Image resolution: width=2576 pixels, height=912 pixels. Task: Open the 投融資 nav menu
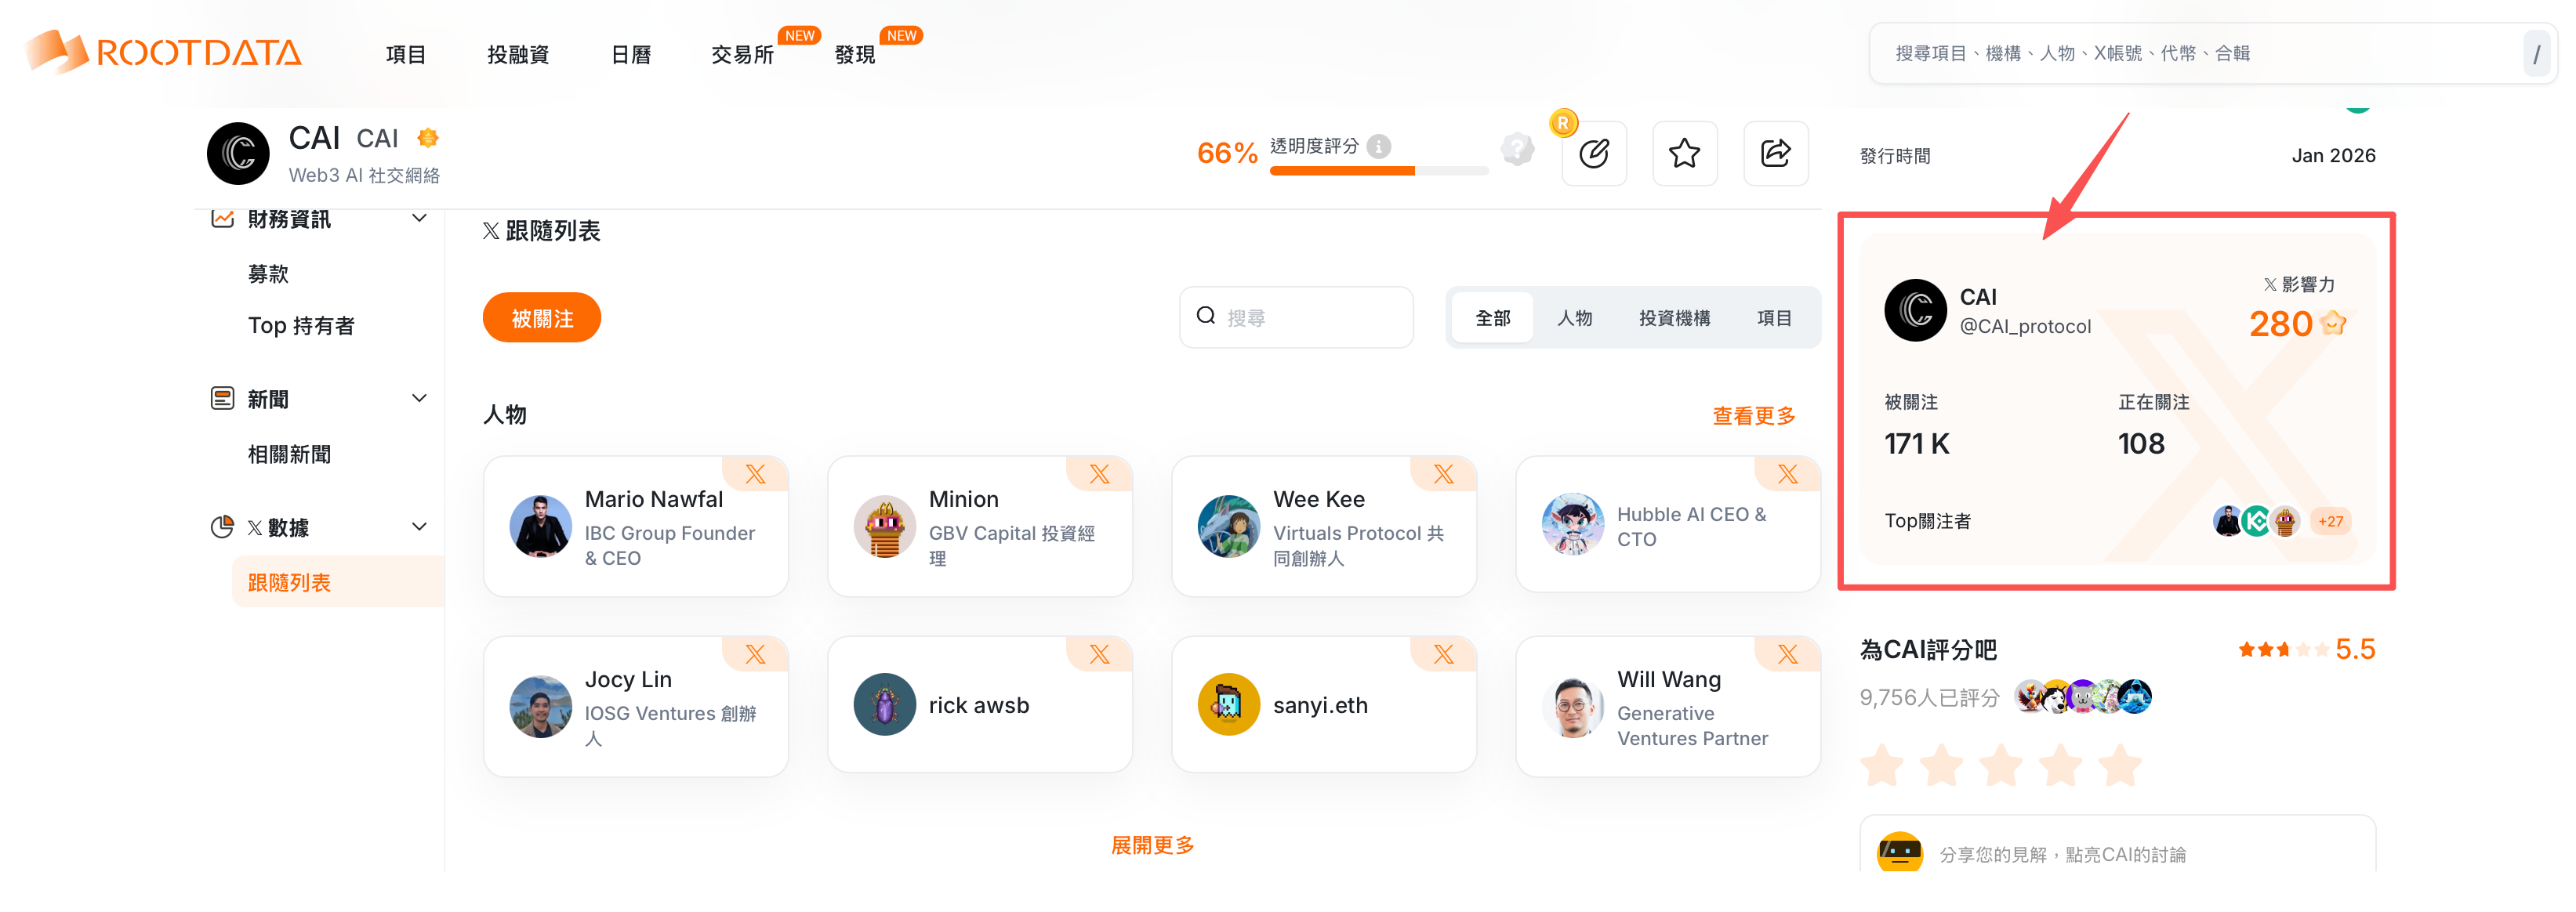518,55
